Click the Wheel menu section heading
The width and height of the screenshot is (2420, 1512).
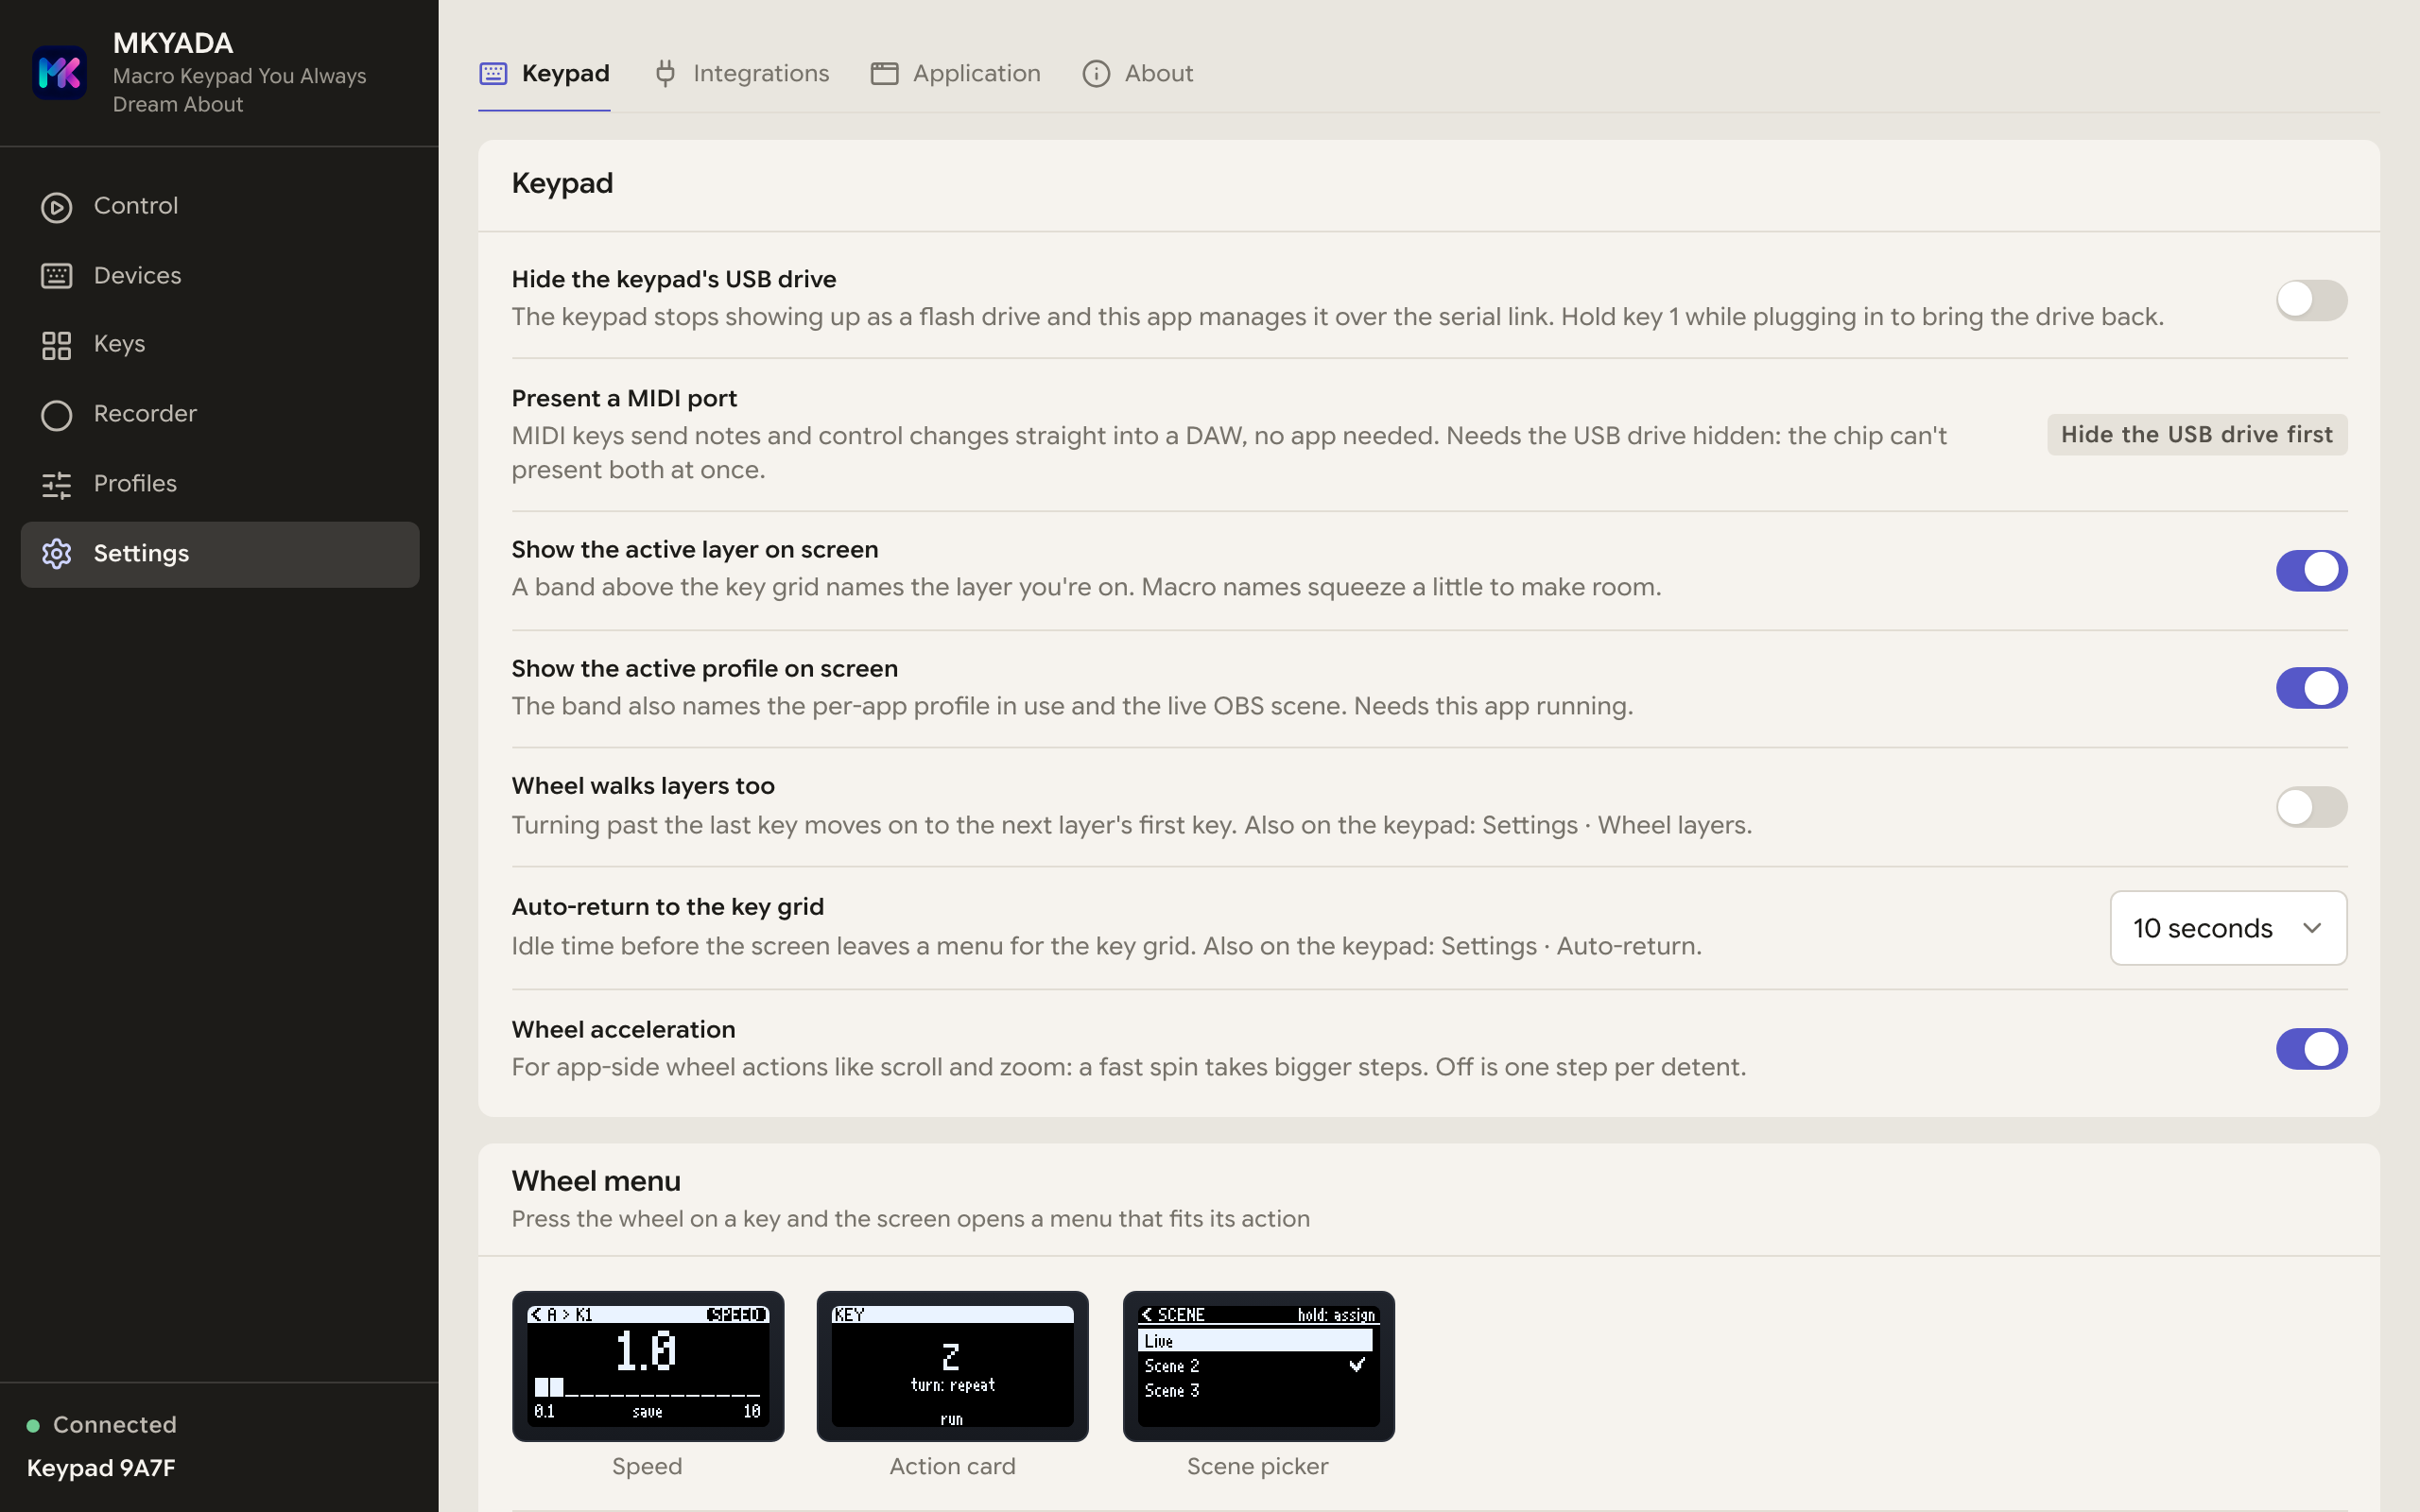tap(596, 1181)
